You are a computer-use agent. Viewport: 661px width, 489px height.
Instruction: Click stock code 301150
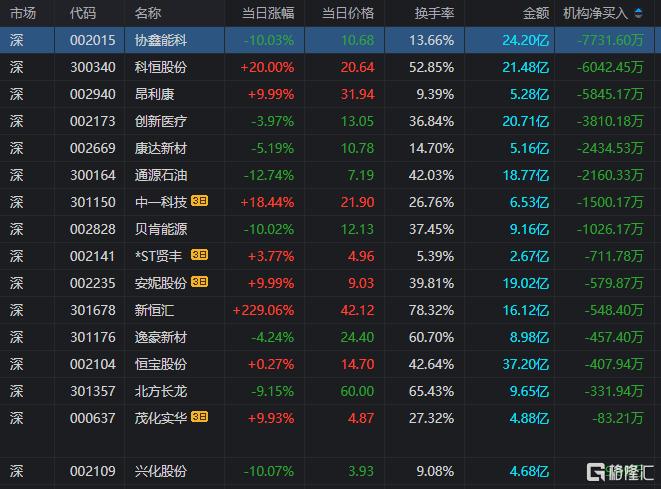click(93, 202)
